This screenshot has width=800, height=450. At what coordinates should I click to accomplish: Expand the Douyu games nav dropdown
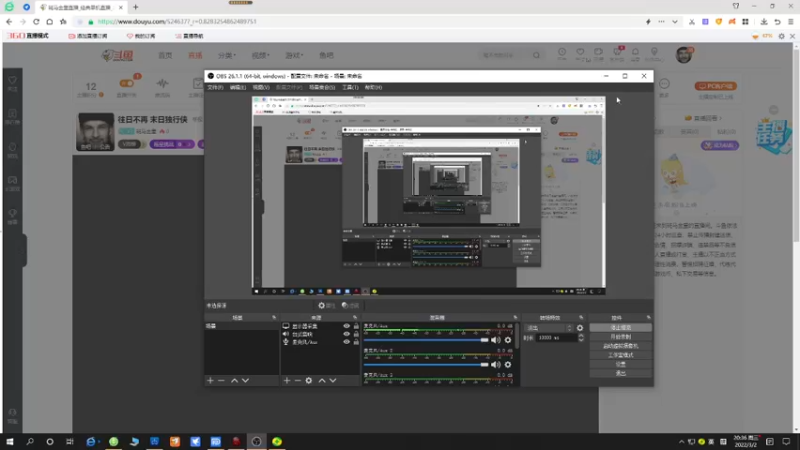pyautogui.click(x=294, y=55)
